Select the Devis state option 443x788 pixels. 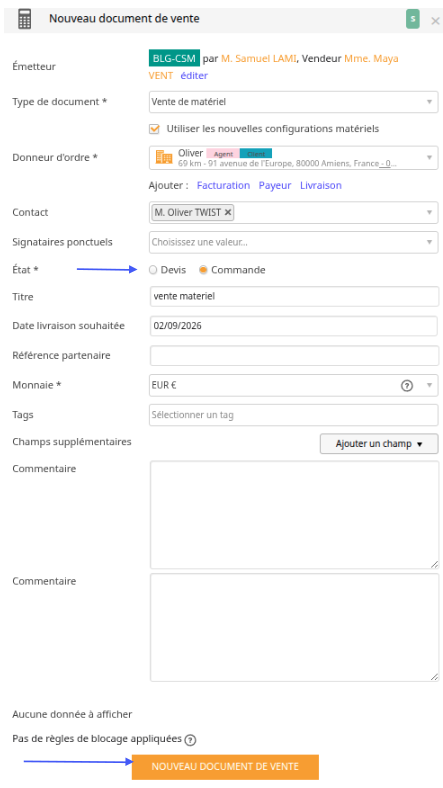tap(153, 270)
